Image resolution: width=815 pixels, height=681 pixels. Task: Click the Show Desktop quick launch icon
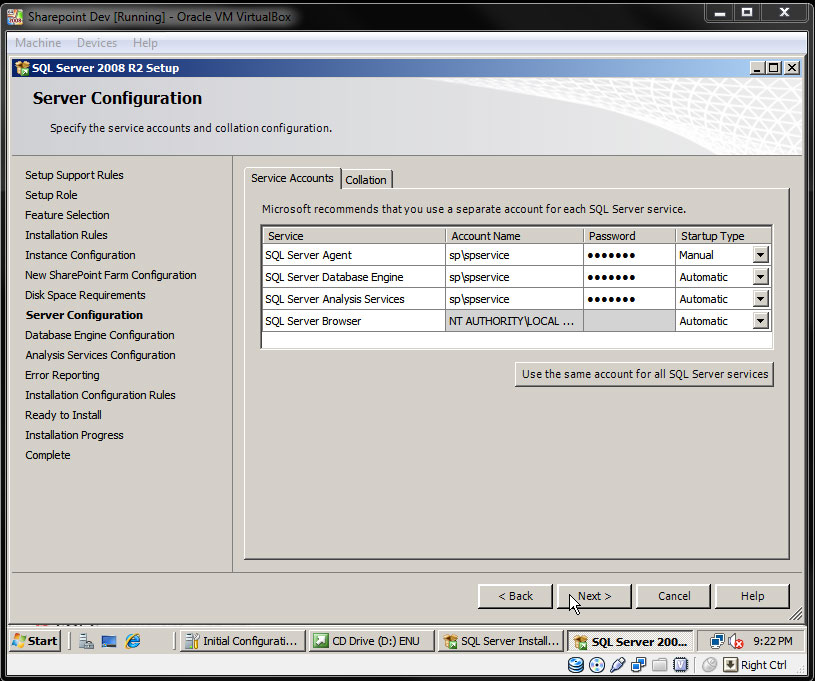pyautogui.click(x=109, y=641)
